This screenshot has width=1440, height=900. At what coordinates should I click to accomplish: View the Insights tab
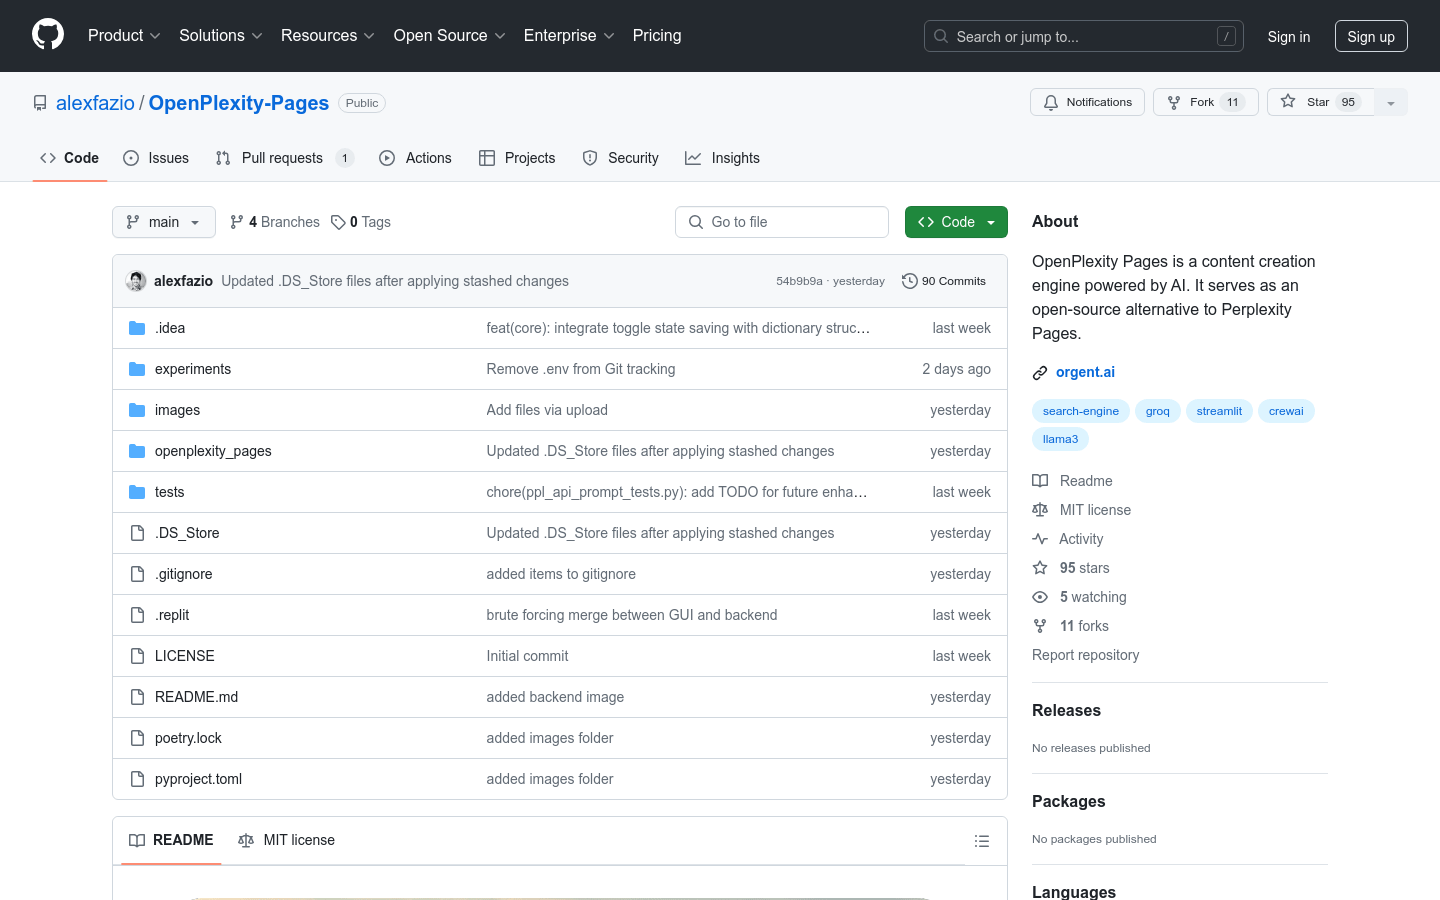pyautogui.click(x=723, y=158)
